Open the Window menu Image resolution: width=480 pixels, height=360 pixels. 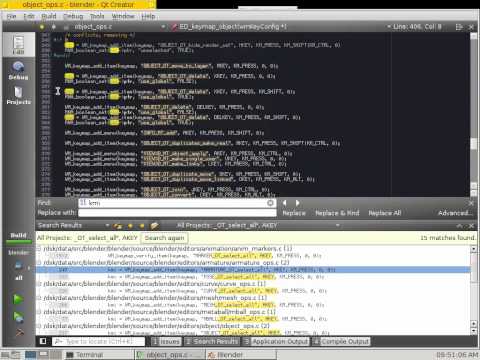123,16
